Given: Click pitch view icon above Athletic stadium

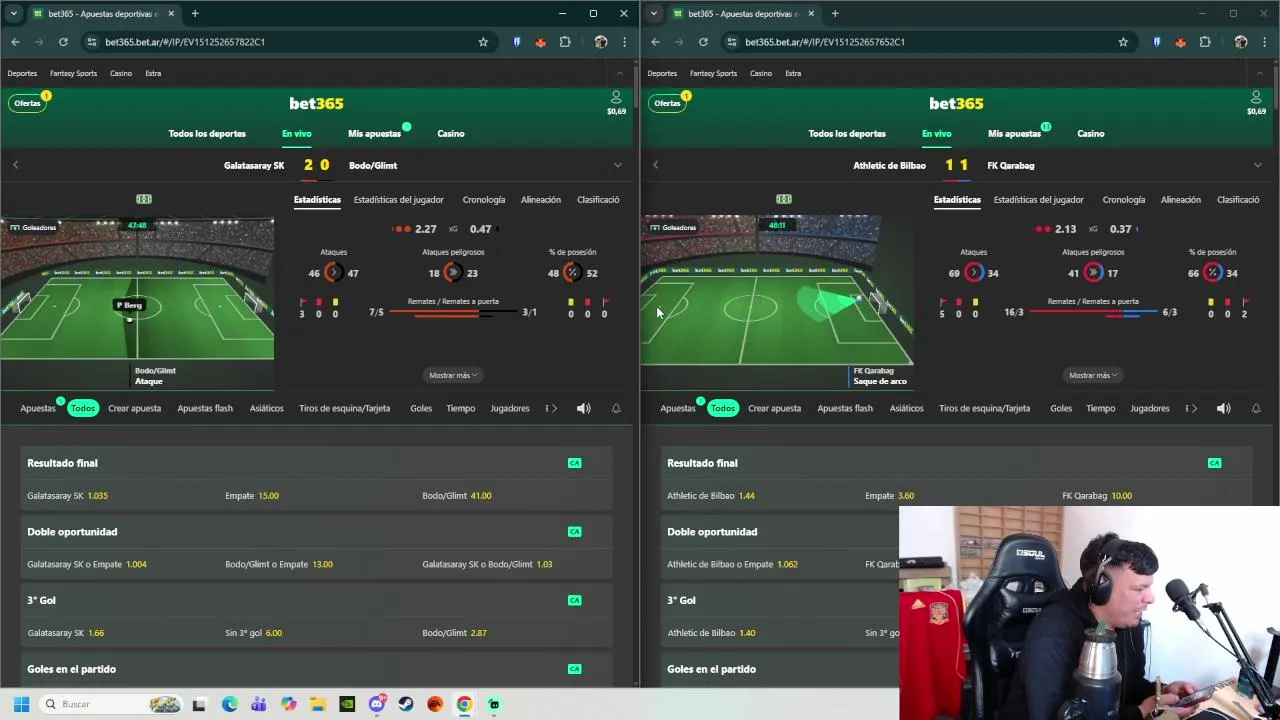Looking at the screenshot, I should pyautogui.click(x=784, y=199).
